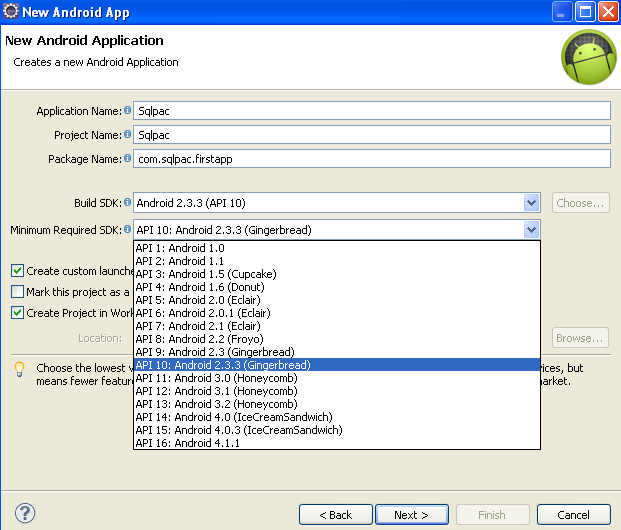621x530 pixels.
Task: Select API 3: Android 1.5 (Cupcake)
Action: coord(337,274)
